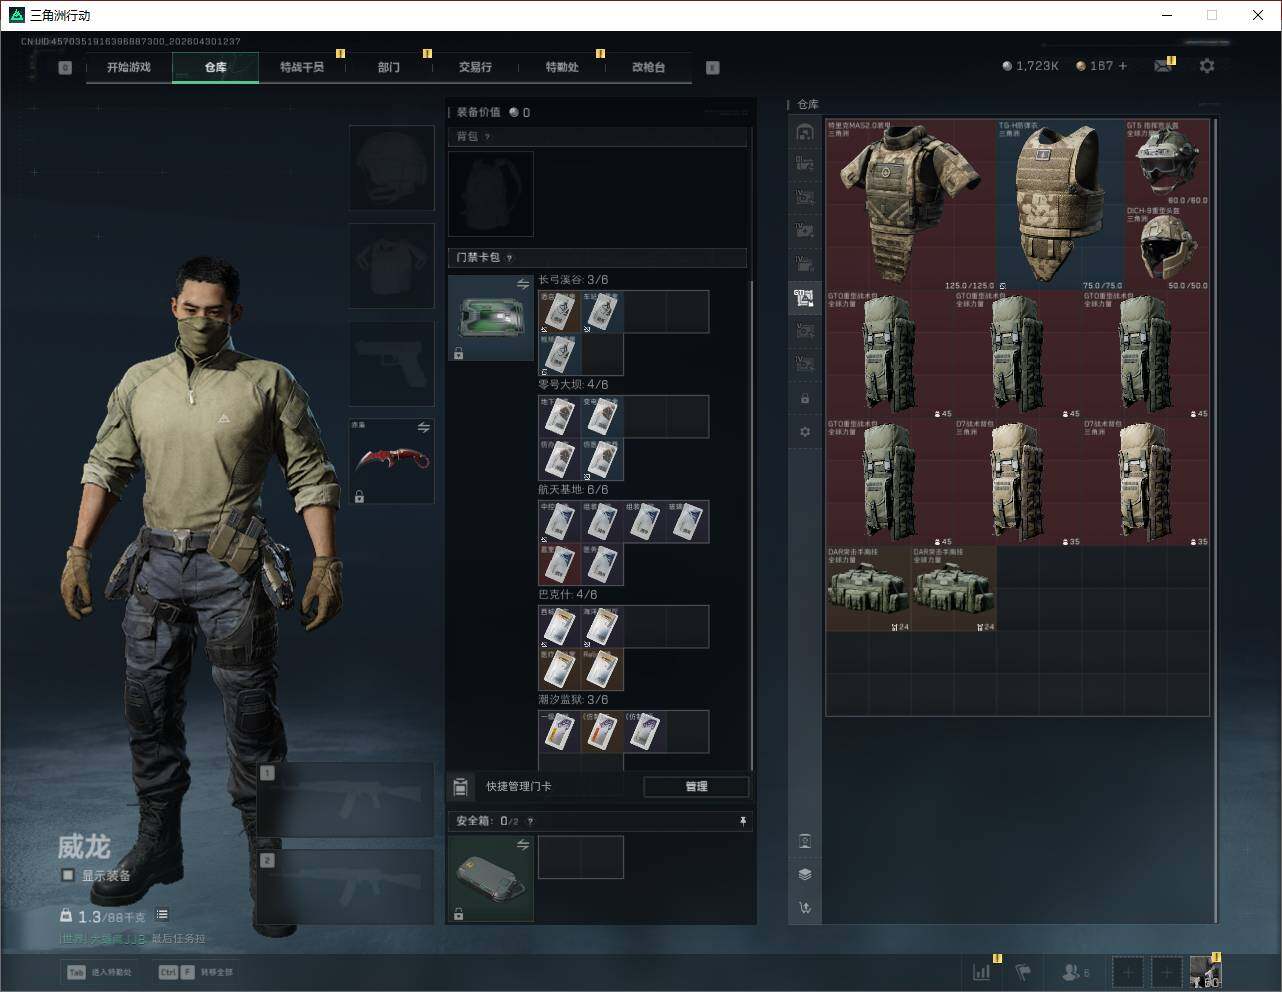
Task: Select the empty body armor slot
Action: 391,266
